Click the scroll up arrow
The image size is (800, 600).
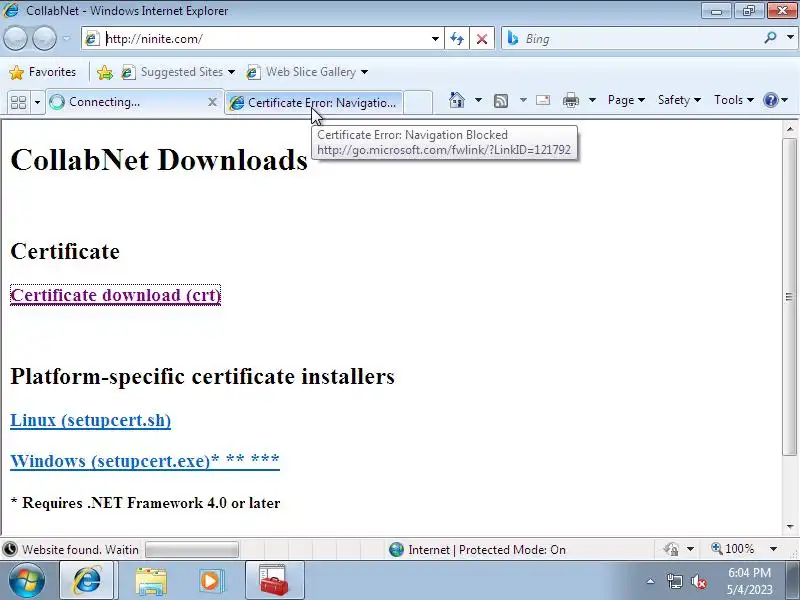pos(790,130)
